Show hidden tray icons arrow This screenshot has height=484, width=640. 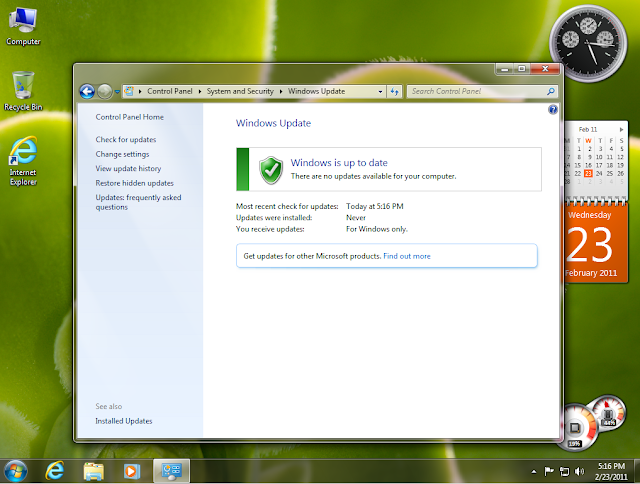click(x=534, y=472)
